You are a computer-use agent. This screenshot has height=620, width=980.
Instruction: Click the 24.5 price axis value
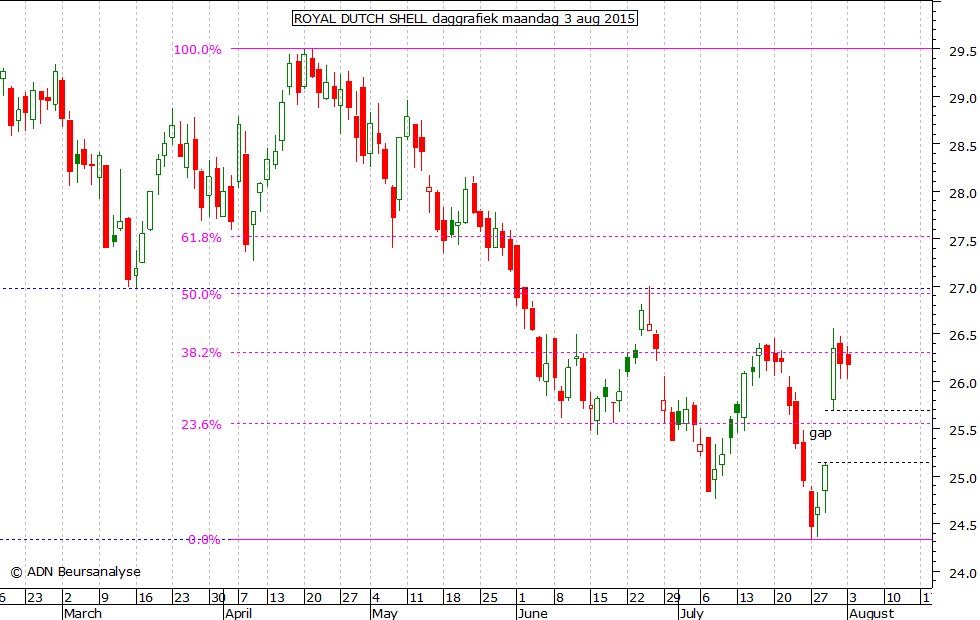click(962, 526)
